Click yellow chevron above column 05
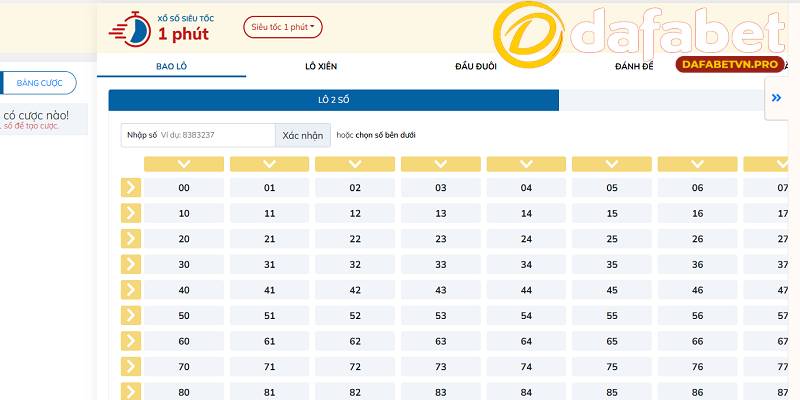This screenshot has width=800, height=400. (x=612, y=164)
